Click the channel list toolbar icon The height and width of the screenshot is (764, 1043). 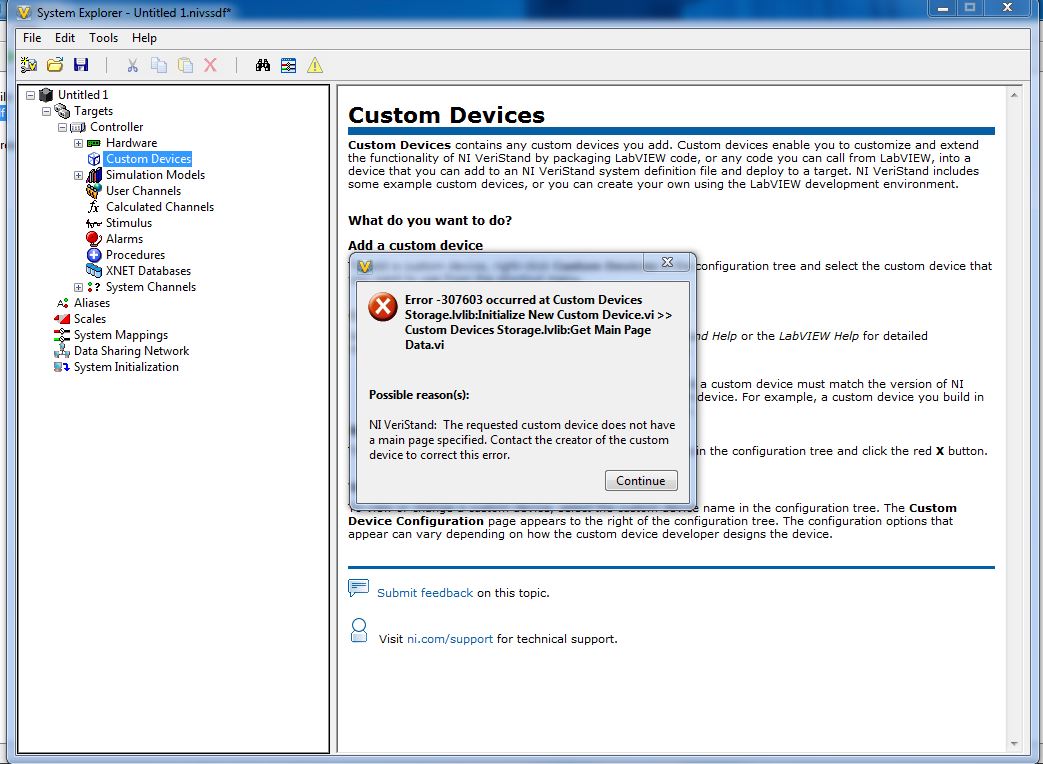coord(289,64)
